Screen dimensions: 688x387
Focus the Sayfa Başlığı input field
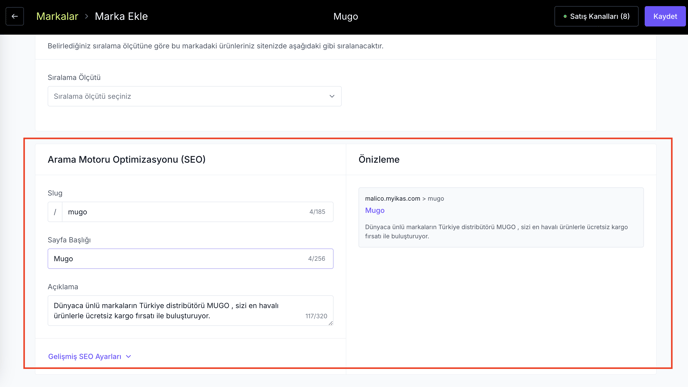[190, 258]
